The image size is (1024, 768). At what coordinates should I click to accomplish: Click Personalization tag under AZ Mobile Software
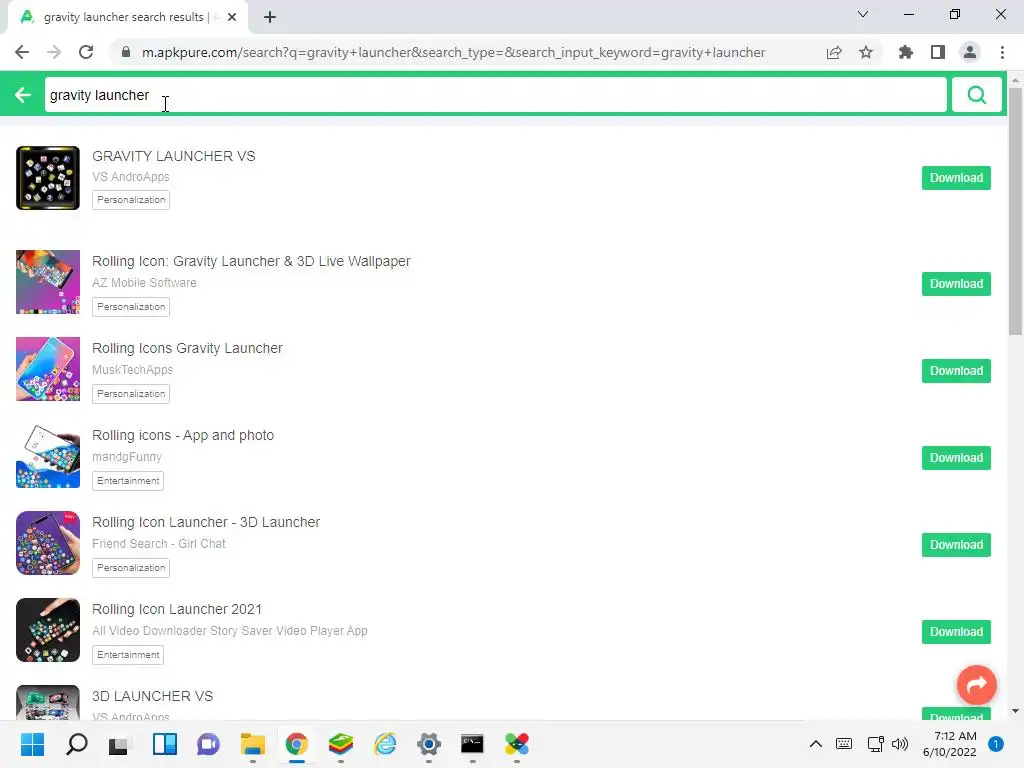tap(131, 306)
